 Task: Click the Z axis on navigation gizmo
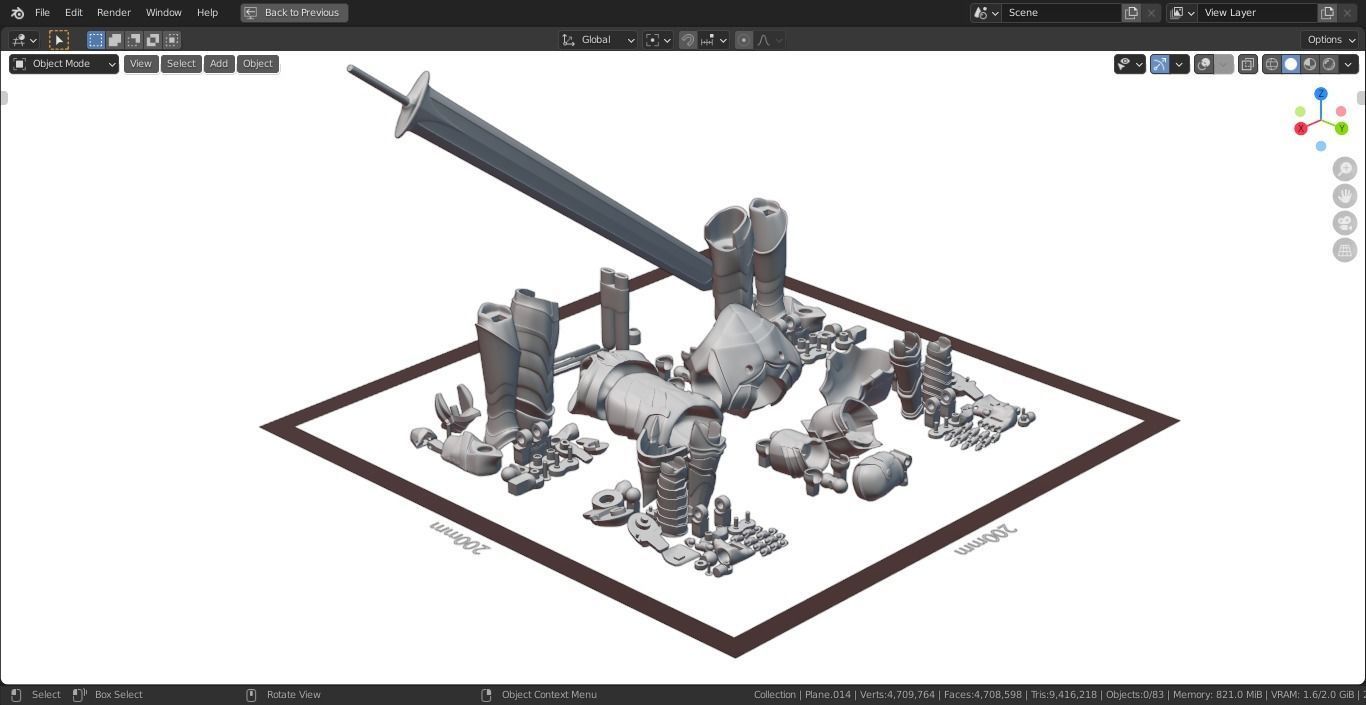tap(1321, 94)
